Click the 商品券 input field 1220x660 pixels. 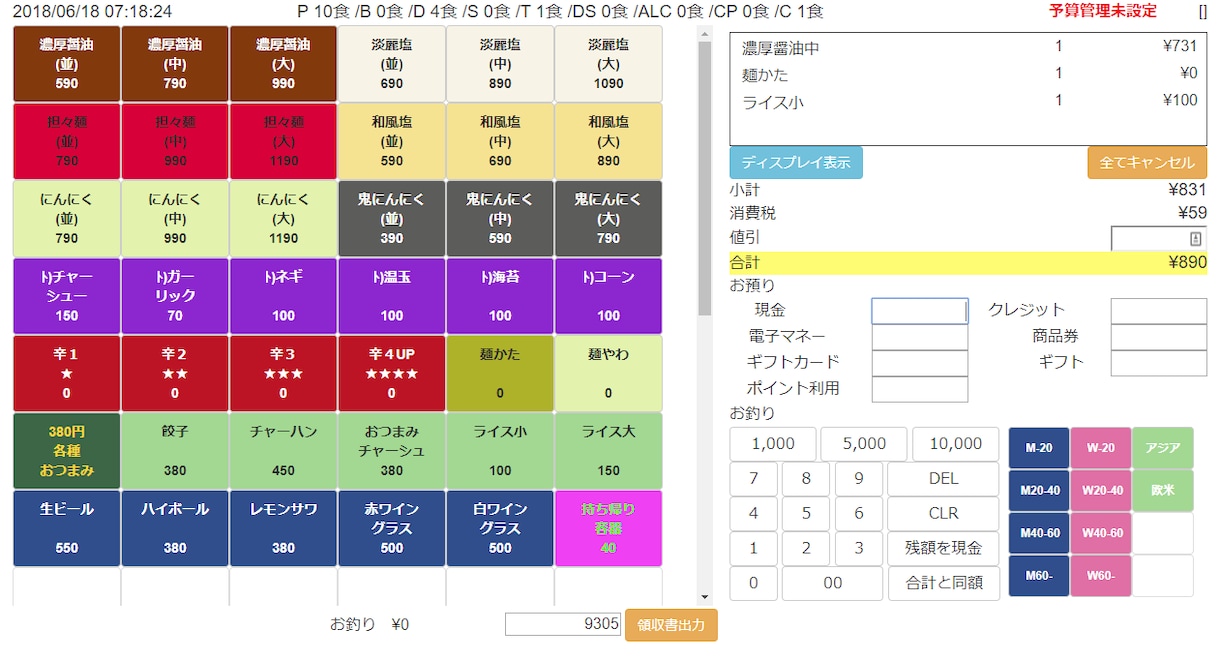coord(1159,337)
